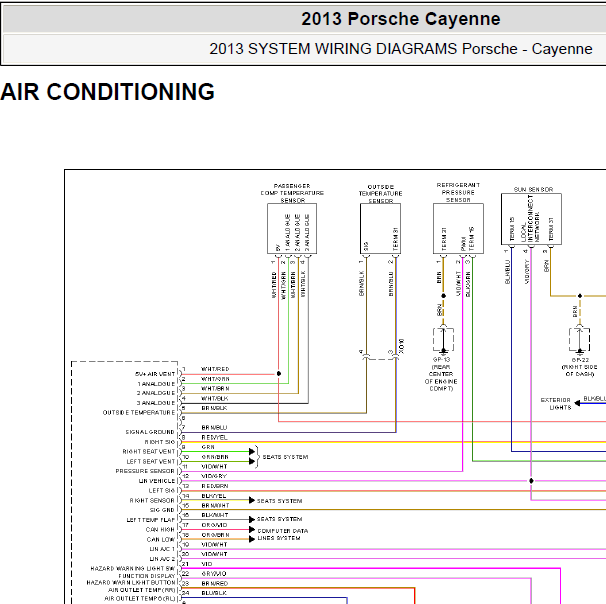Select the "LEFT SIG" pin label
The height and width of the screenshot is (604, 606).
(162, 491)
